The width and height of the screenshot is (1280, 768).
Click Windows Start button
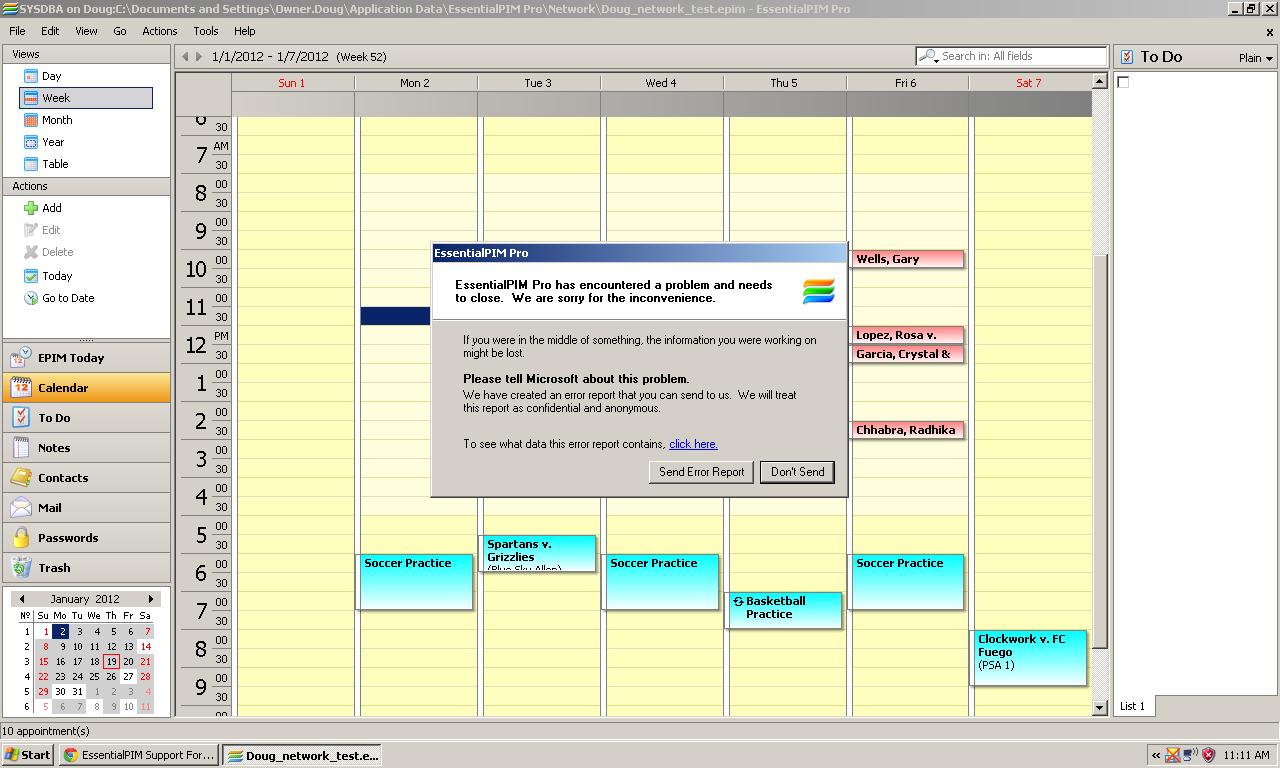(x=28, y=755)
